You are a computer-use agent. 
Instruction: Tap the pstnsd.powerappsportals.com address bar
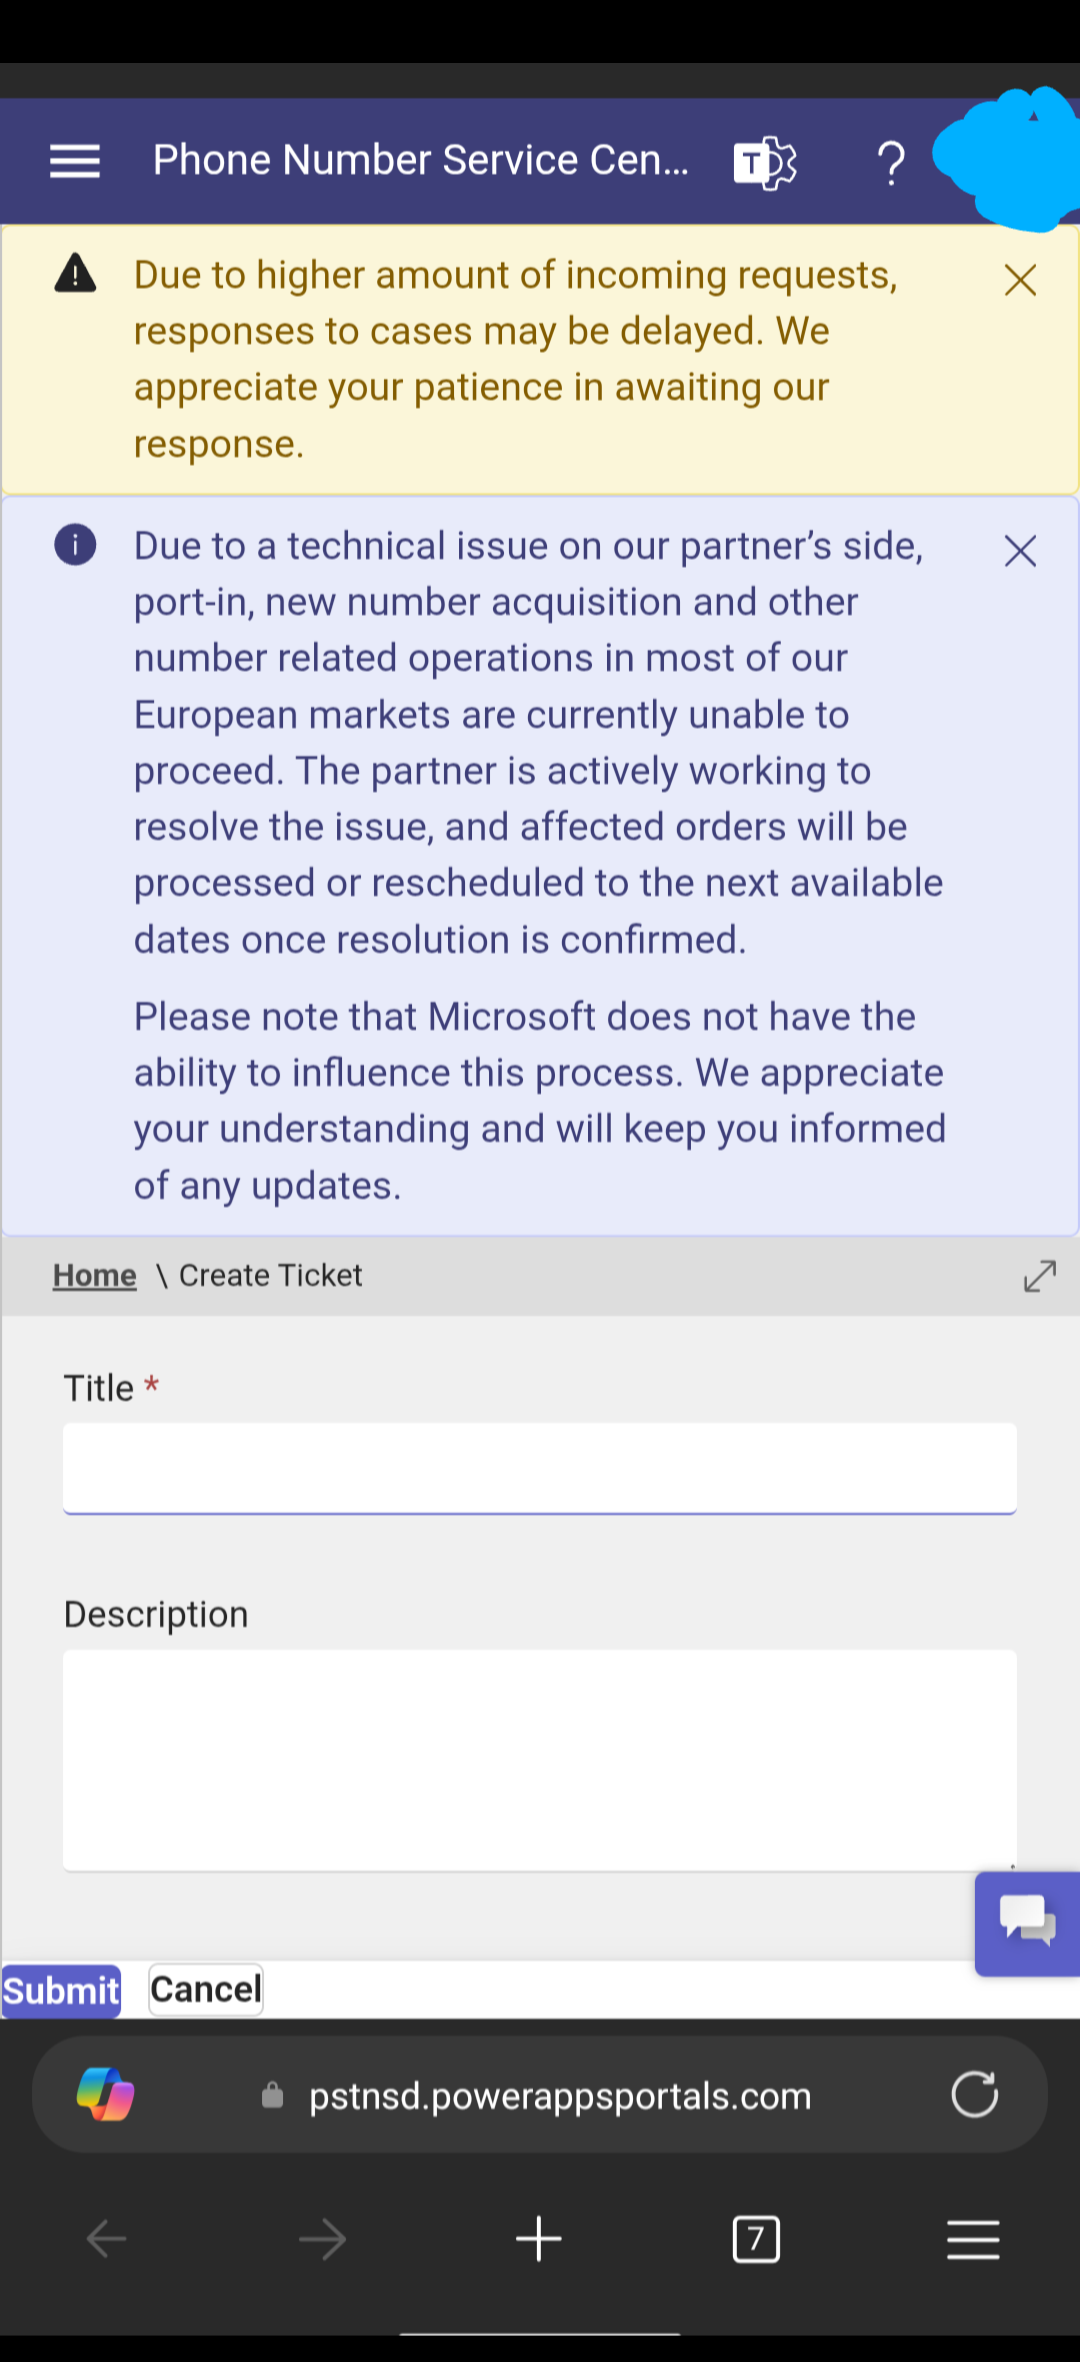(x=560, y=2096)
